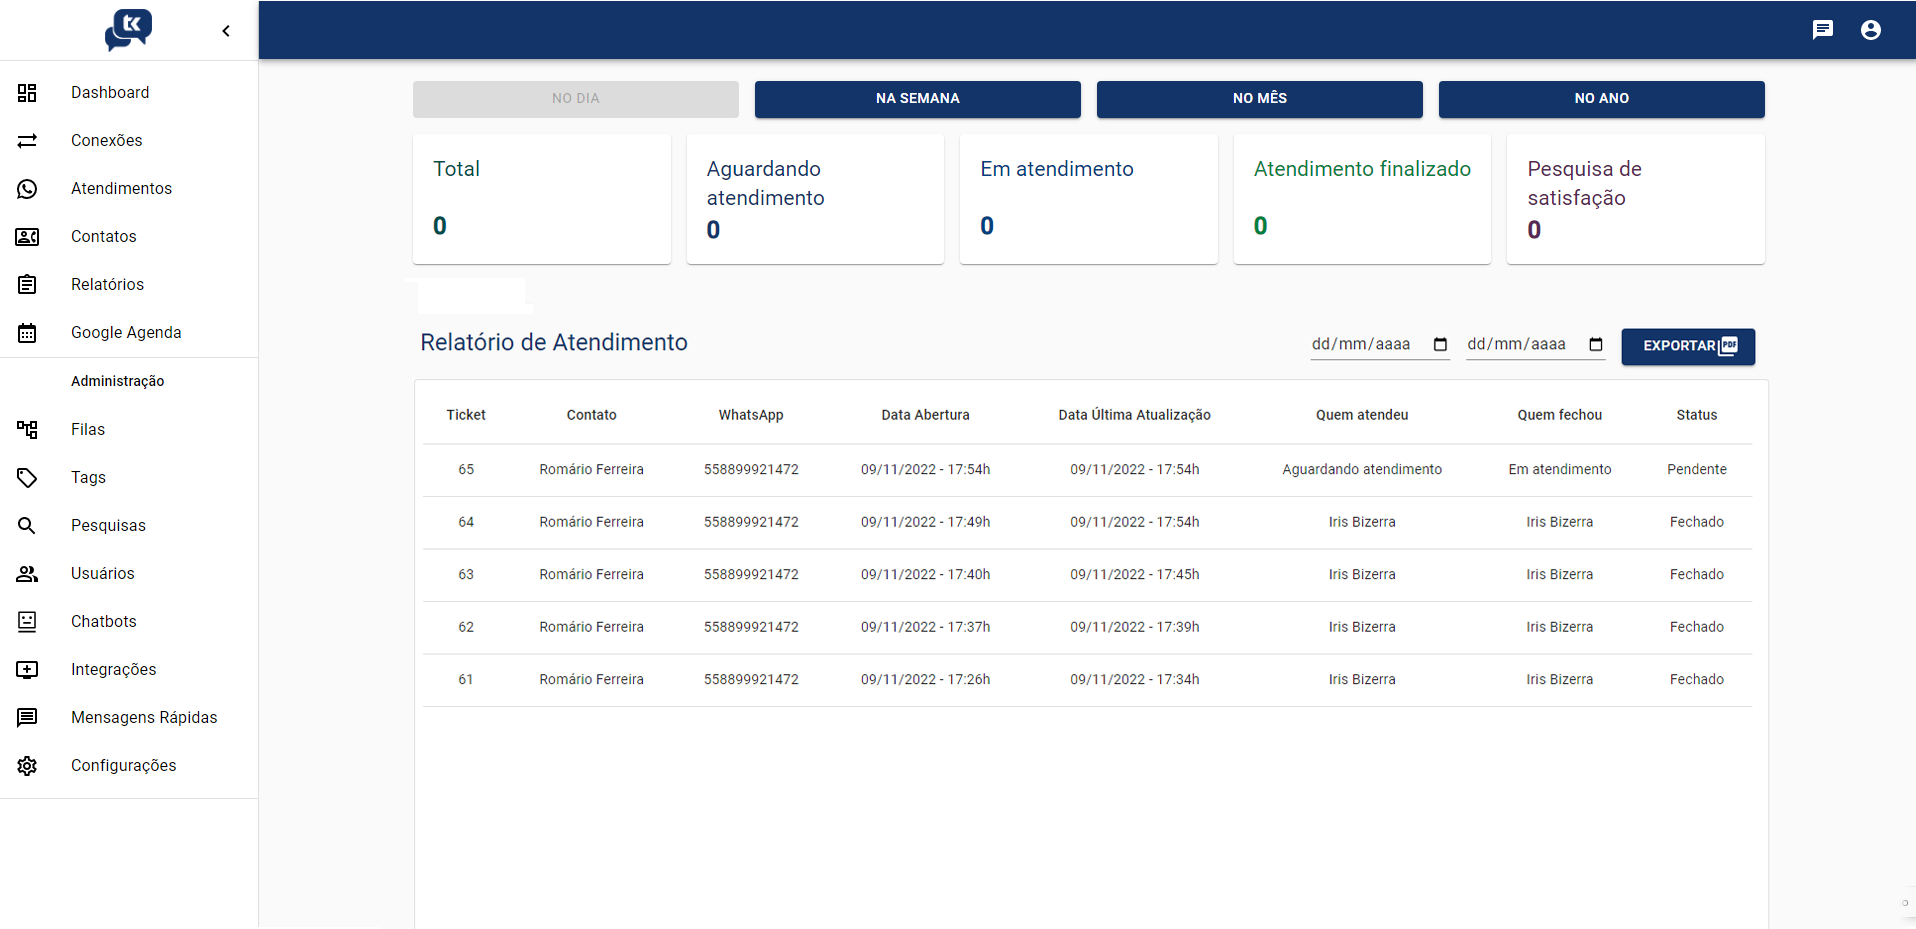Open the start date calendar picker
Image resolution: width=1916 pixels, height=929 pixels.
pos(1440,345)
